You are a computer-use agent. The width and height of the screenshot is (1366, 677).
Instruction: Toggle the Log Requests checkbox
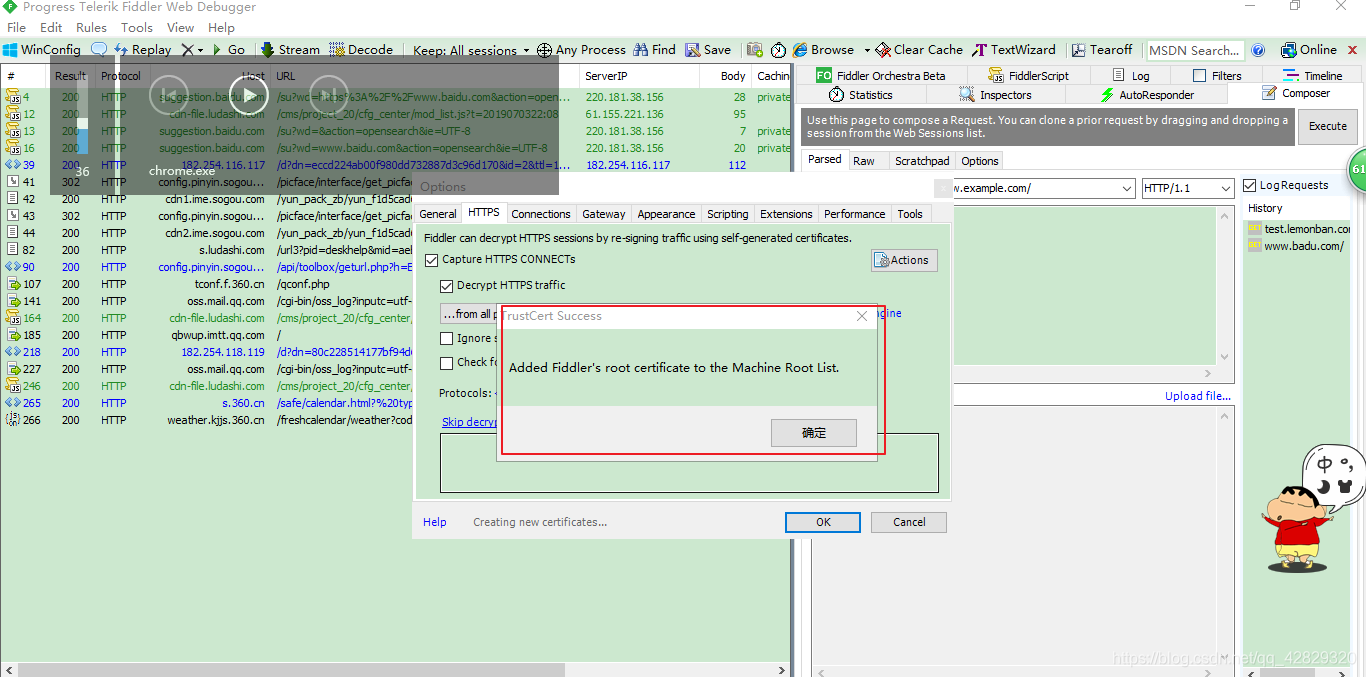click(1250, 186)
